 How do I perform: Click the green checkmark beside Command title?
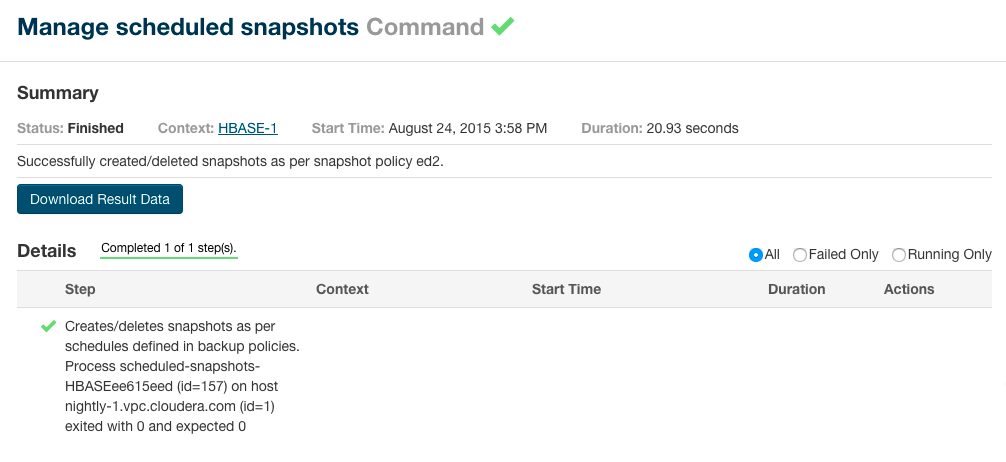(503, 27)
